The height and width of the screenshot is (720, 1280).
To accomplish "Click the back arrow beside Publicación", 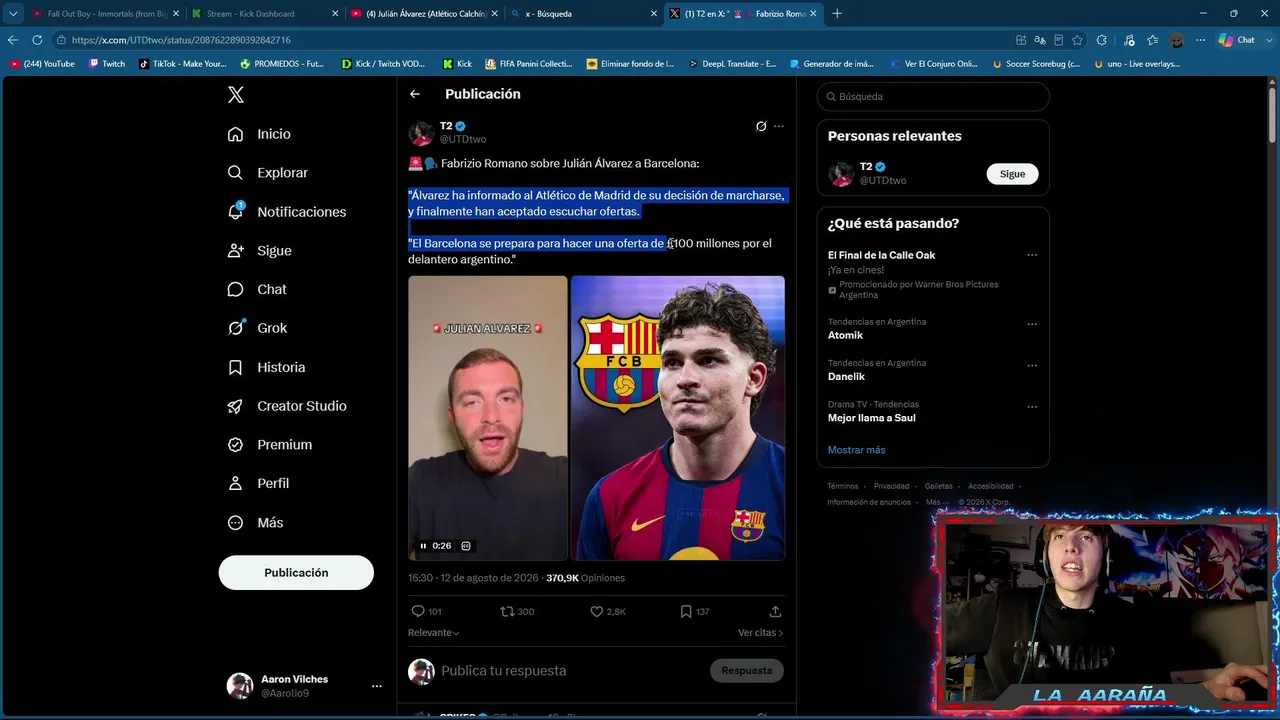I will [415, 94].
